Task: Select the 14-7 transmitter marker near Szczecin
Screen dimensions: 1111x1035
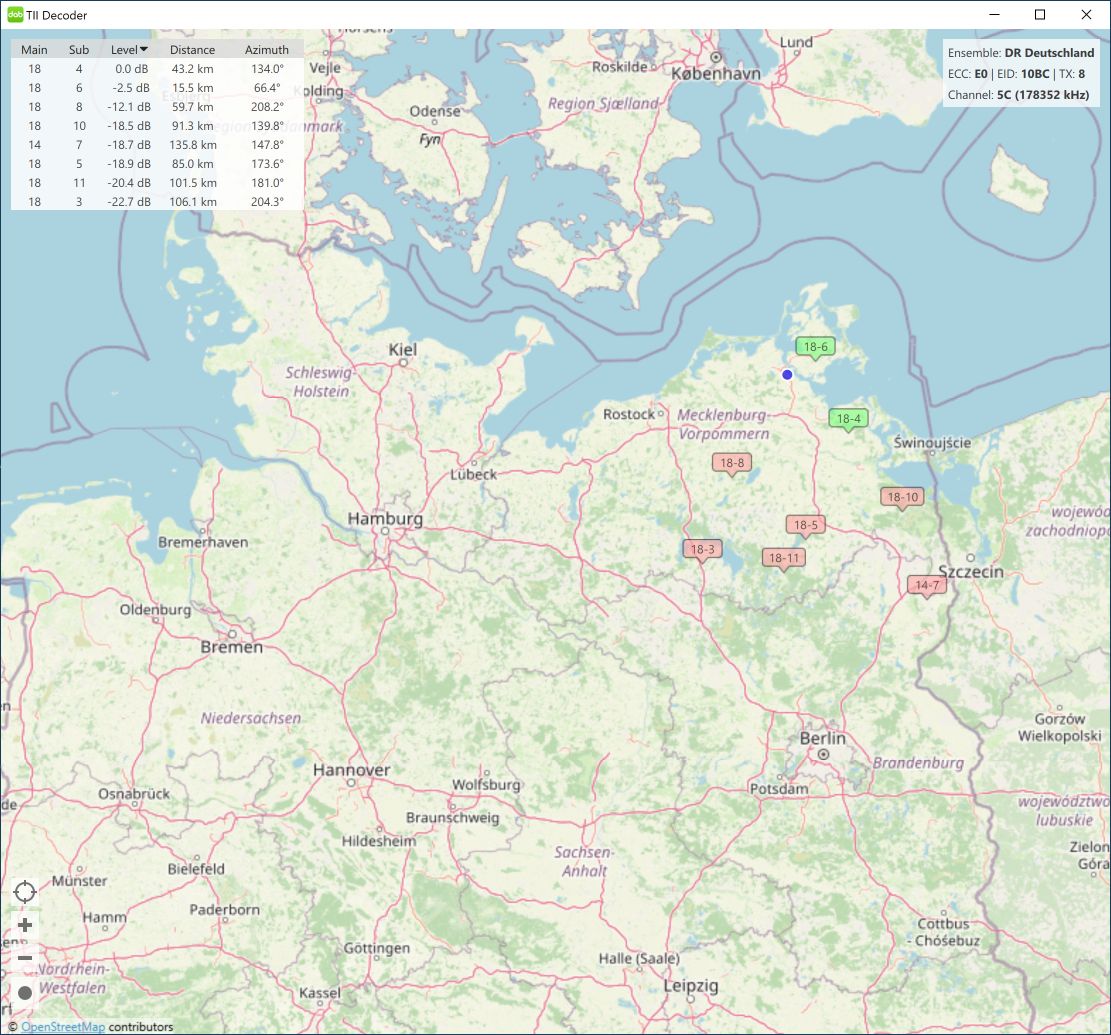Action: coord(927,585)
